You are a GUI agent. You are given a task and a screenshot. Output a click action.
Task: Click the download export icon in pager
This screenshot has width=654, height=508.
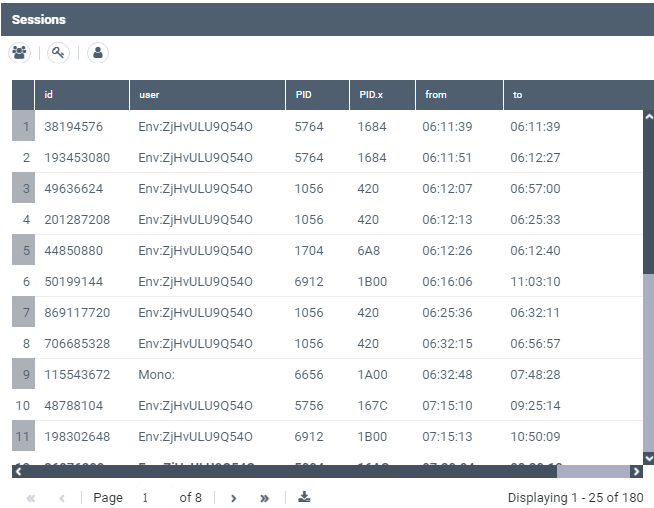coord(304,497)
